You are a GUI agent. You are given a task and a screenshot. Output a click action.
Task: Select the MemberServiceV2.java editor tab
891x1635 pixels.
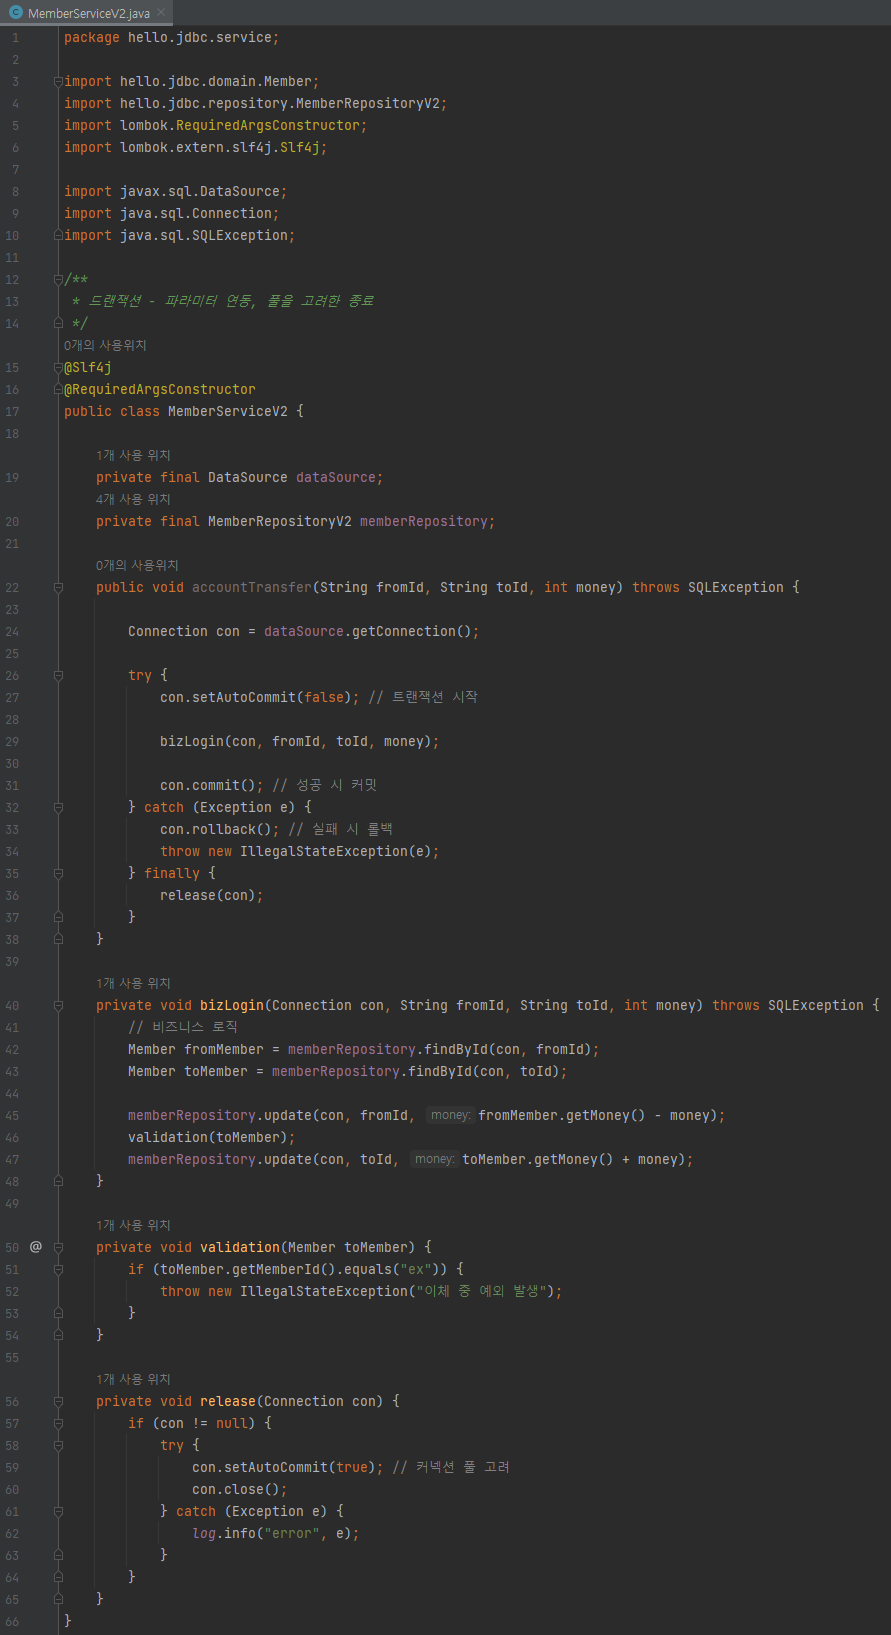[x=87, y=13]
